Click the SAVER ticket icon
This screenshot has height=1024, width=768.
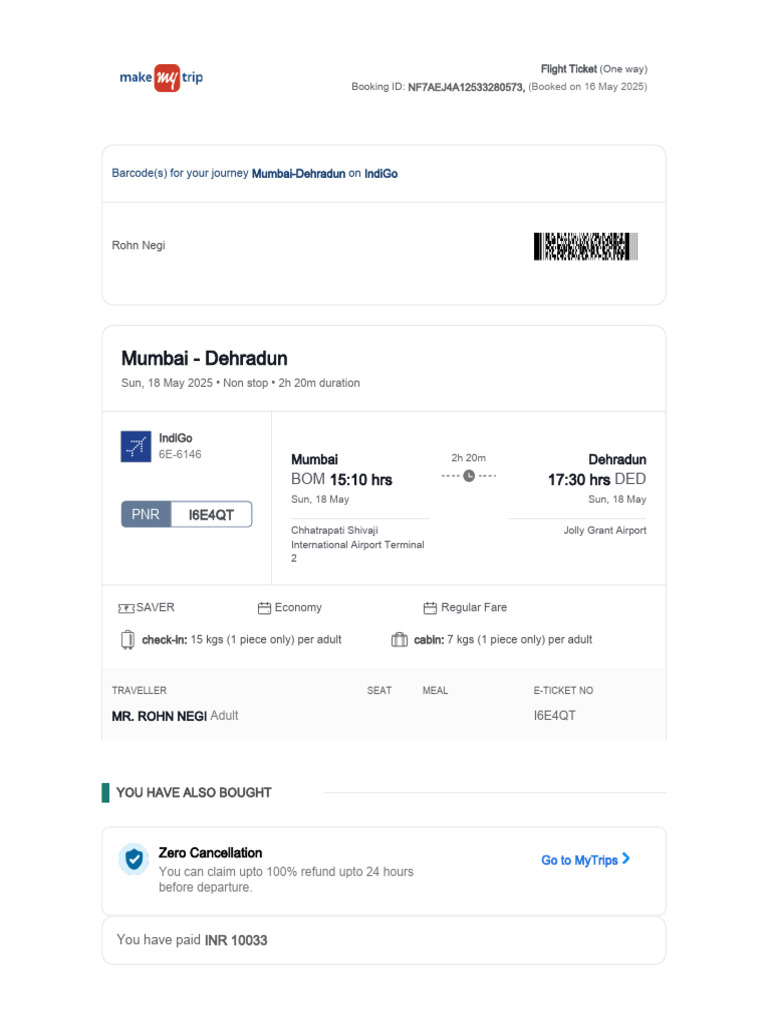coord(126,608)
